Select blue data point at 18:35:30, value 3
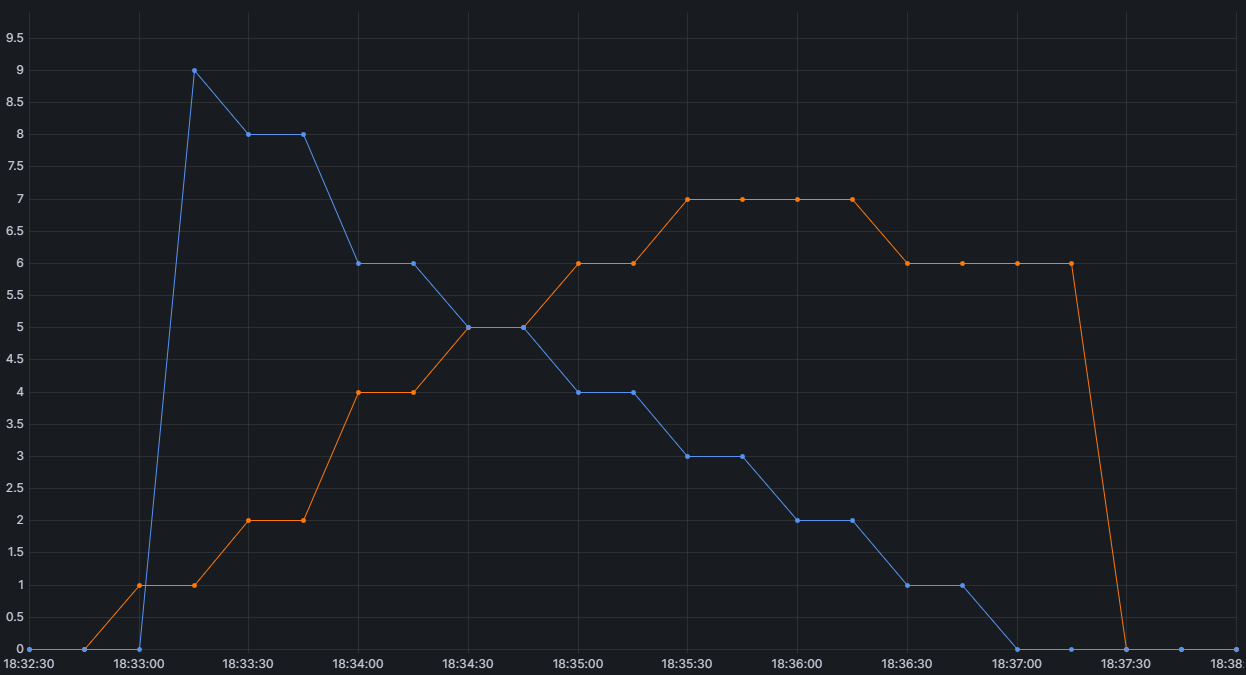The width and height of the screenshot is (1246, 675). (x=687, y=456)
